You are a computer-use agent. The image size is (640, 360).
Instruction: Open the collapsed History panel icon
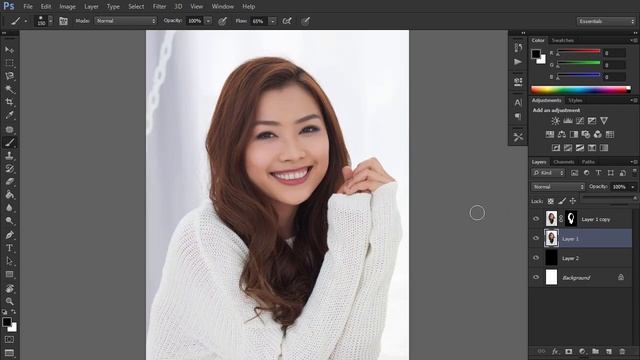pyautogui.click(x=518, y=48)
